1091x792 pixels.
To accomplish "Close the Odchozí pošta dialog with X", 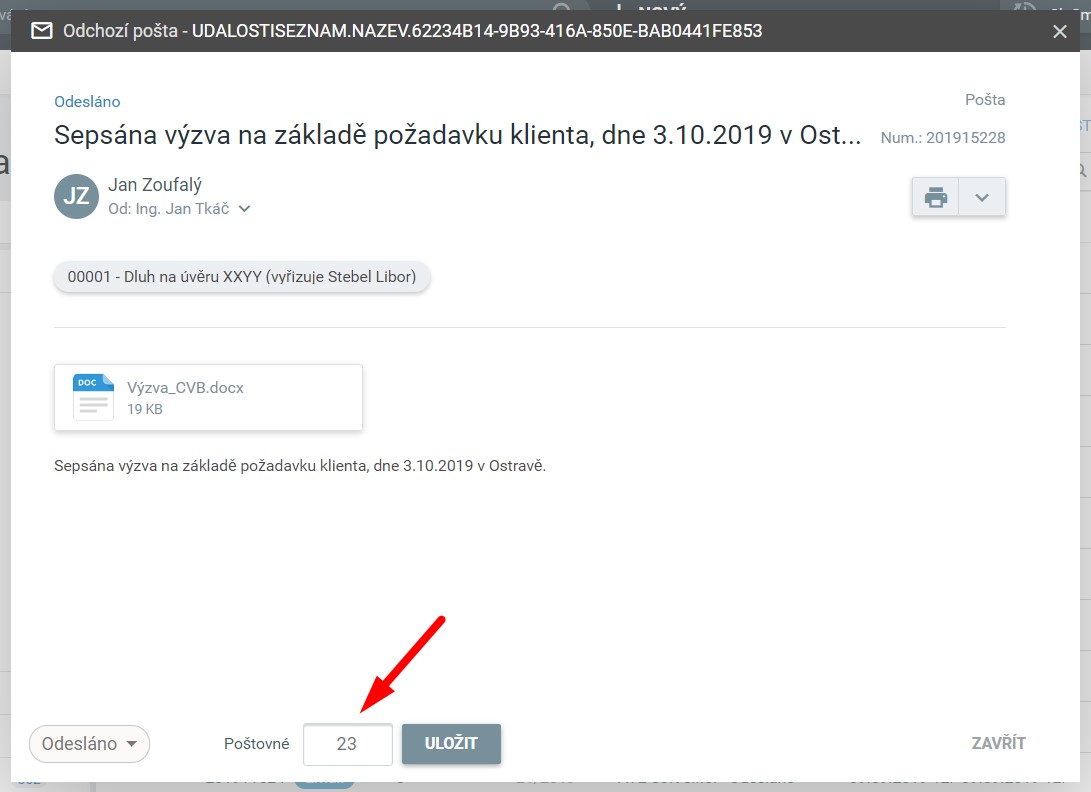I will click(1060, 31).
